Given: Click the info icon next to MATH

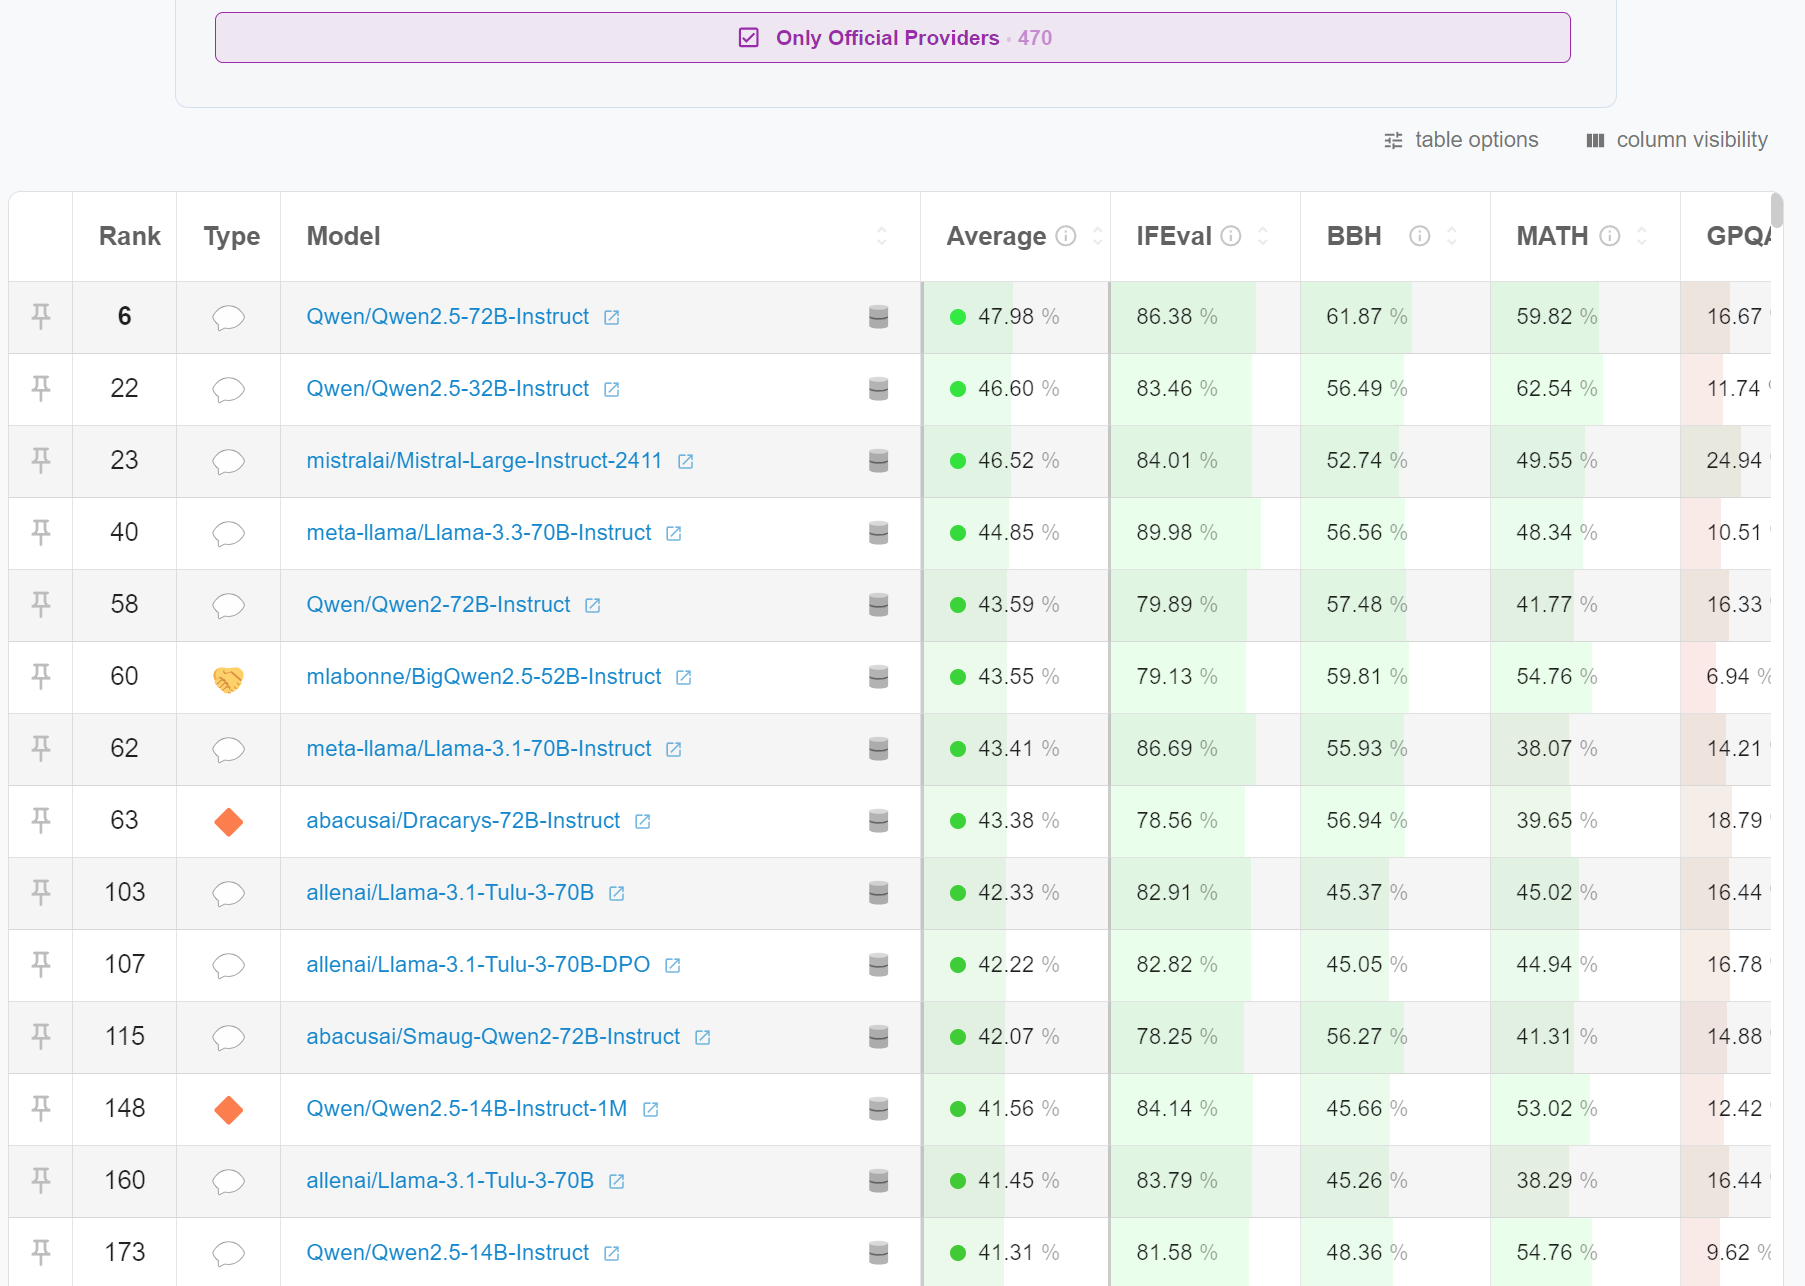Looking at the screenshot, I should coord(1610,236).
